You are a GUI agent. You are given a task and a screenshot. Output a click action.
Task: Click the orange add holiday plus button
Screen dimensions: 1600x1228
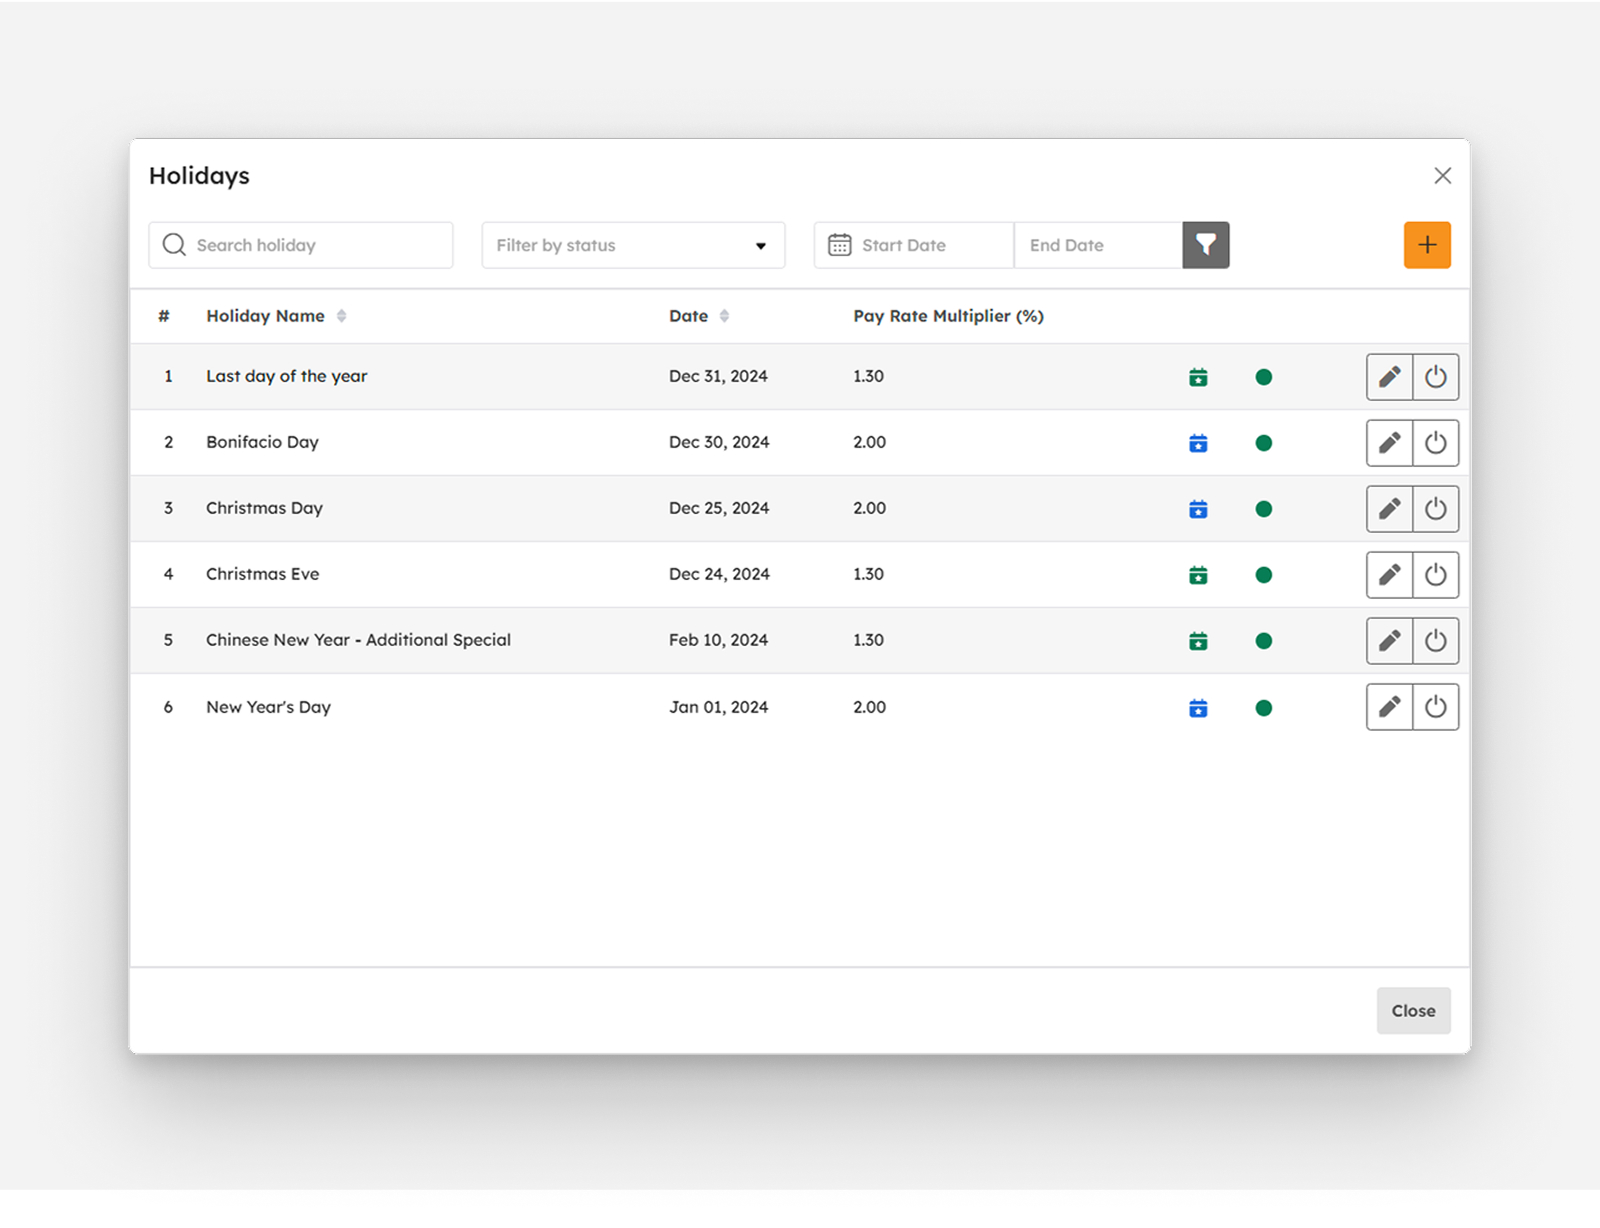pos(1427,245)
